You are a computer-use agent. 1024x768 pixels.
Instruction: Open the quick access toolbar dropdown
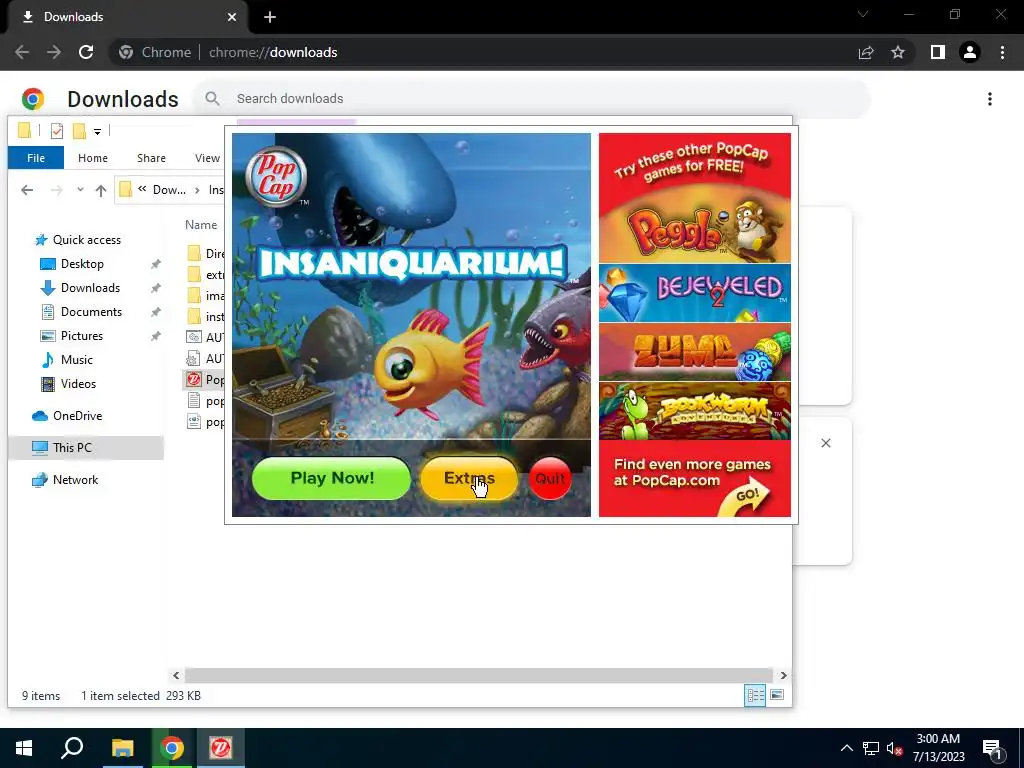[97, 132]
